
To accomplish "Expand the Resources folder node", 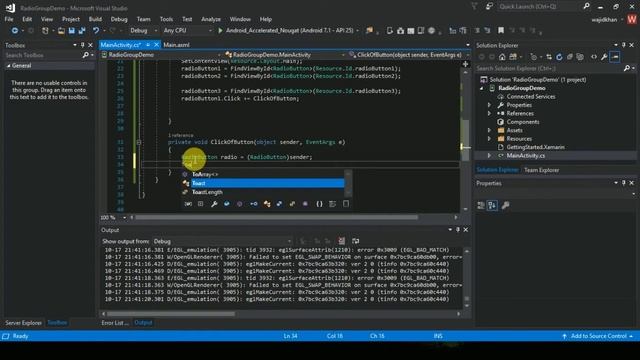I will pos(489,138).
